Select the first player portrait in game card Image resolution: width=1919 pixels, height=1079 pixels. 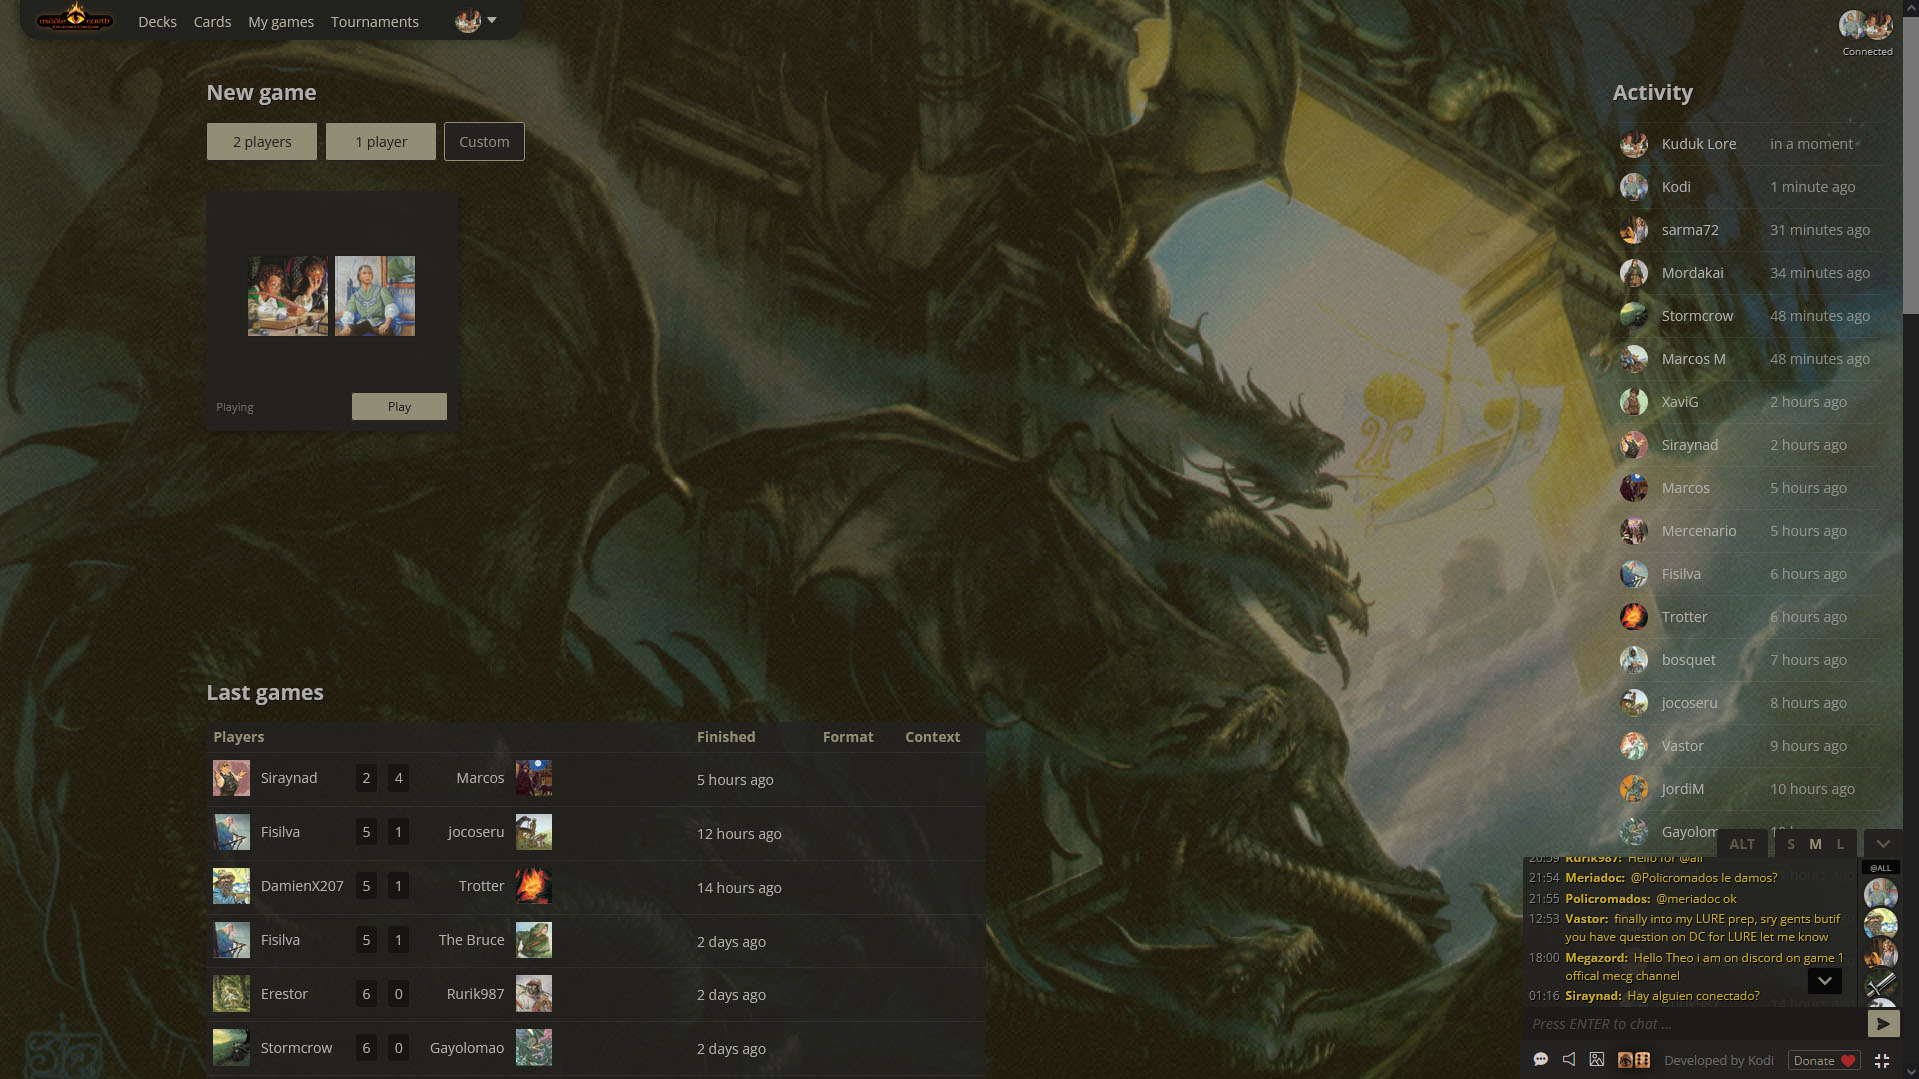tap(288, 296)
